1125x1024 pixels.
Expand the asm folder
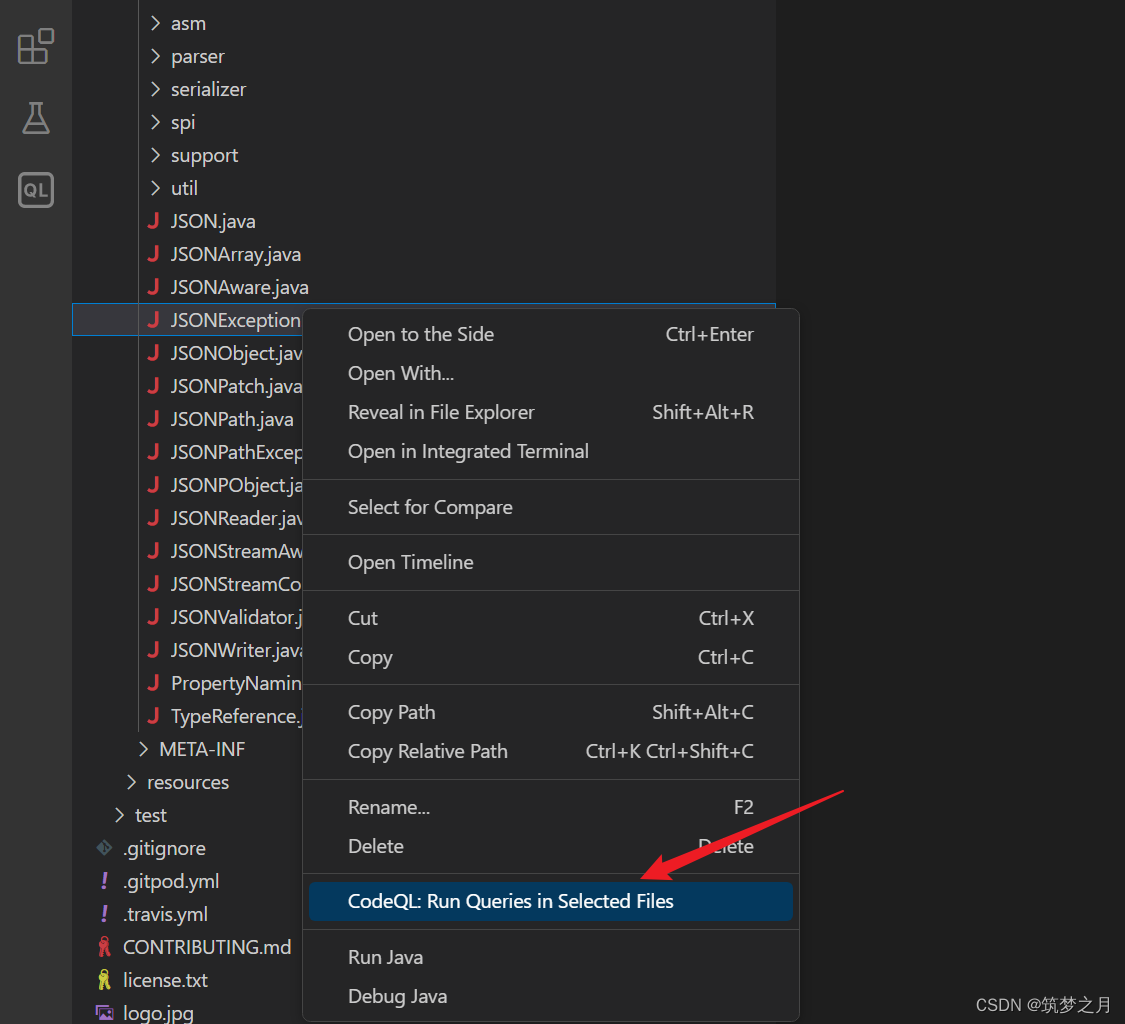[156, 23]
